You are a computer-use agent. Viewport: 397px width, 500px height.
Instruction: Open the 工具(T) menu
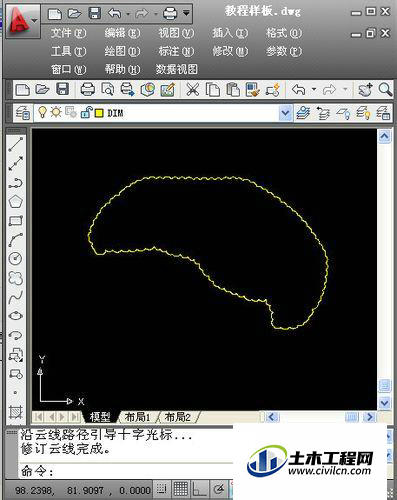click(68, 51)
